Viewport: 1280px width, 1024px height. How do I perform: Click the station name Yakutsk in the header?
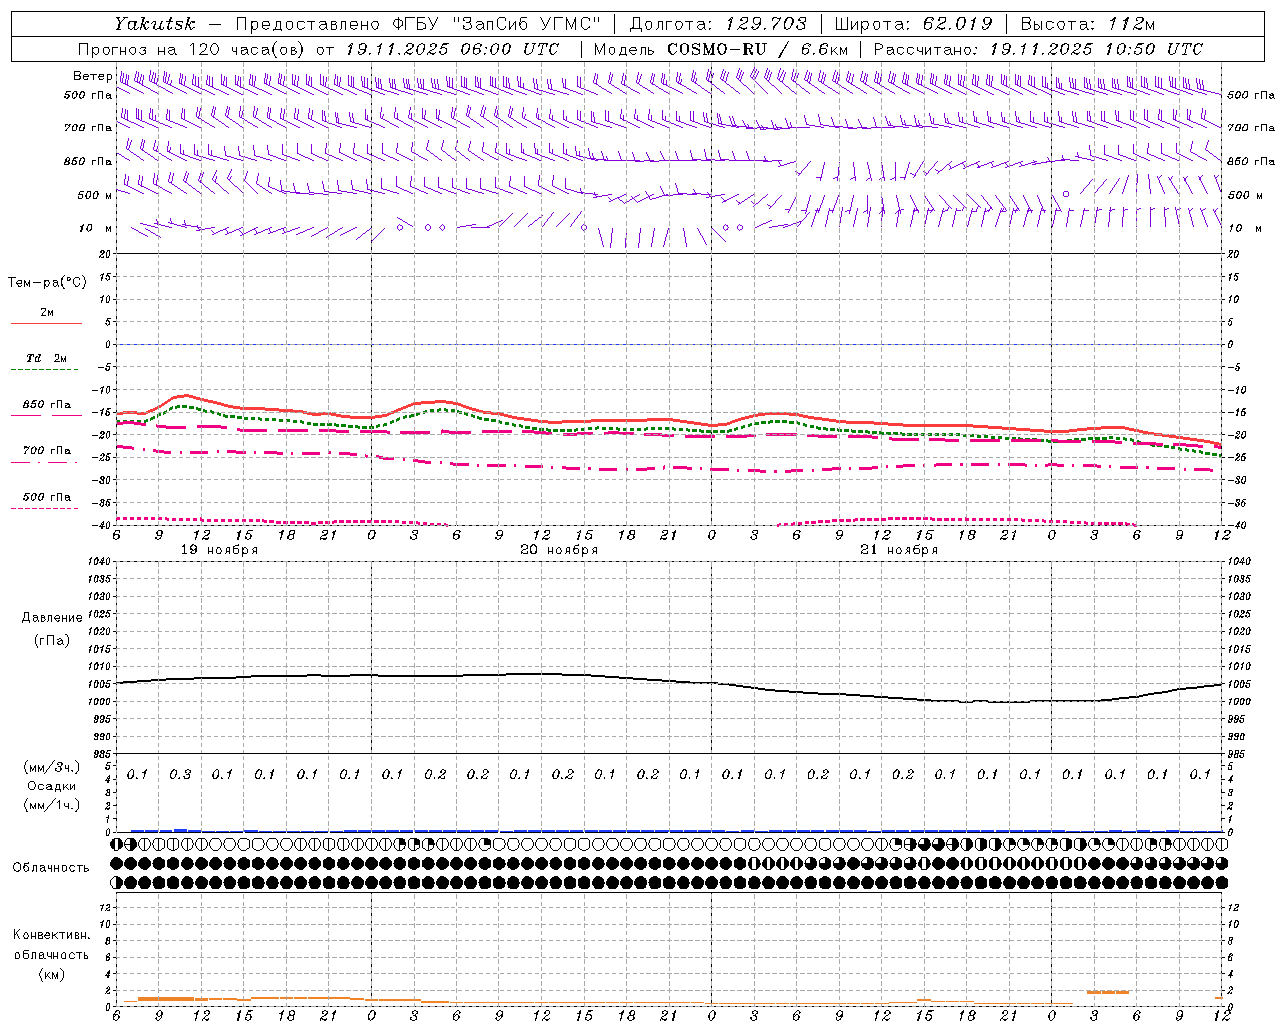[154, 24]
